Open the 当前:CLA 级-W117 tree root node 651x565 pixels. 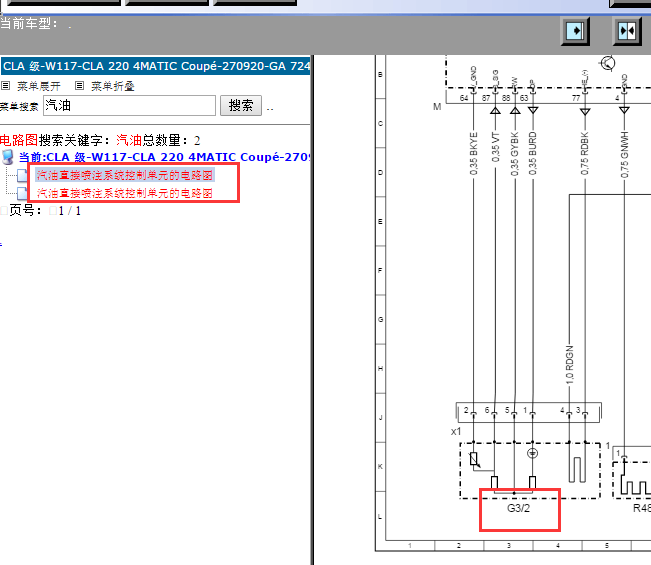(x=164, y=157)
